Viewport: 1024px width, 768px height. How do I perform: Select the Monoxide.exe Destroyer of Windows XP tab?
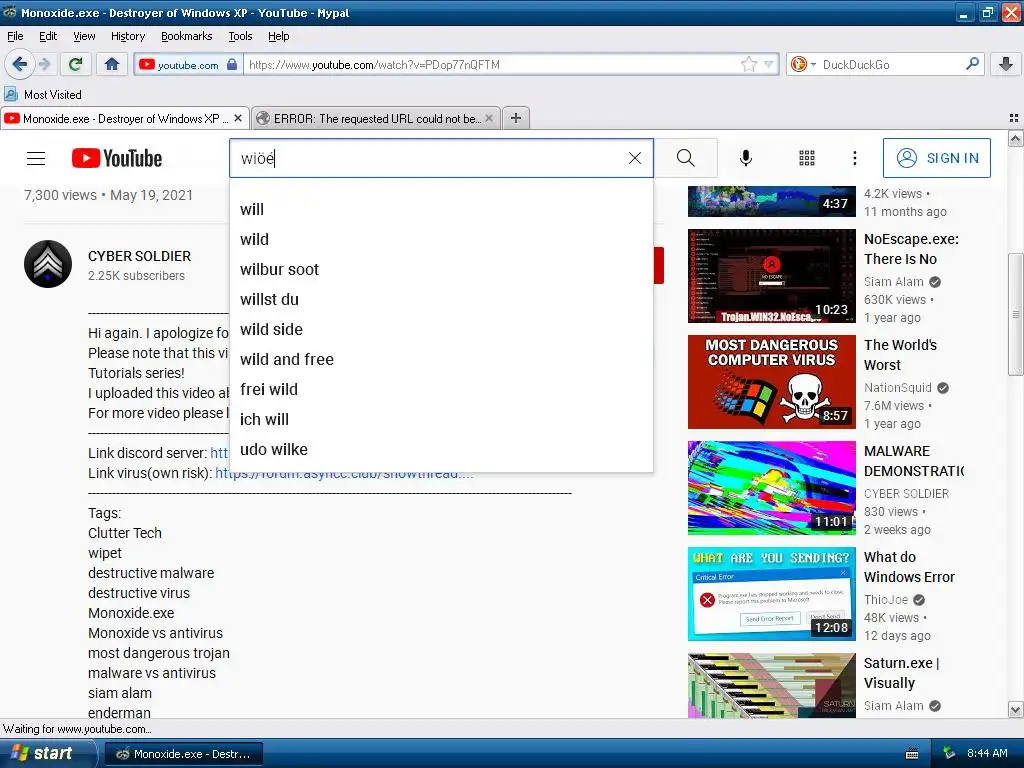tap(124, 118)
